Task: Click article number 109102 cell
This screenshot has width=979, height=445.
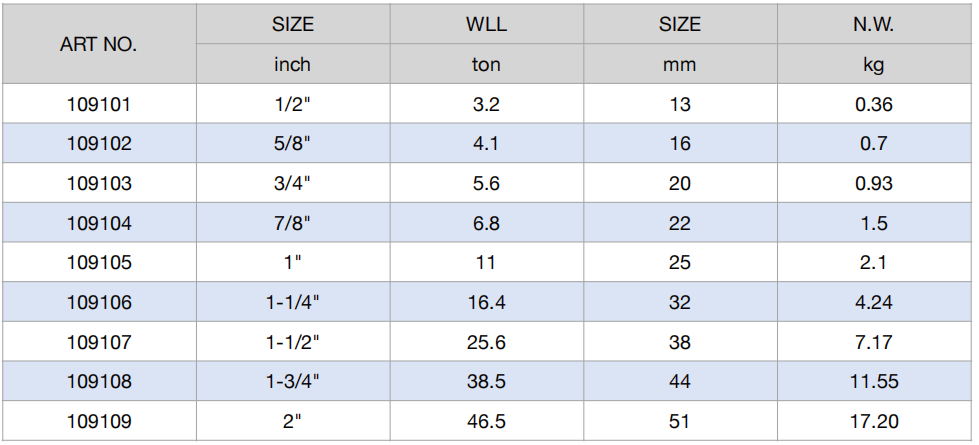Action: 99,144
